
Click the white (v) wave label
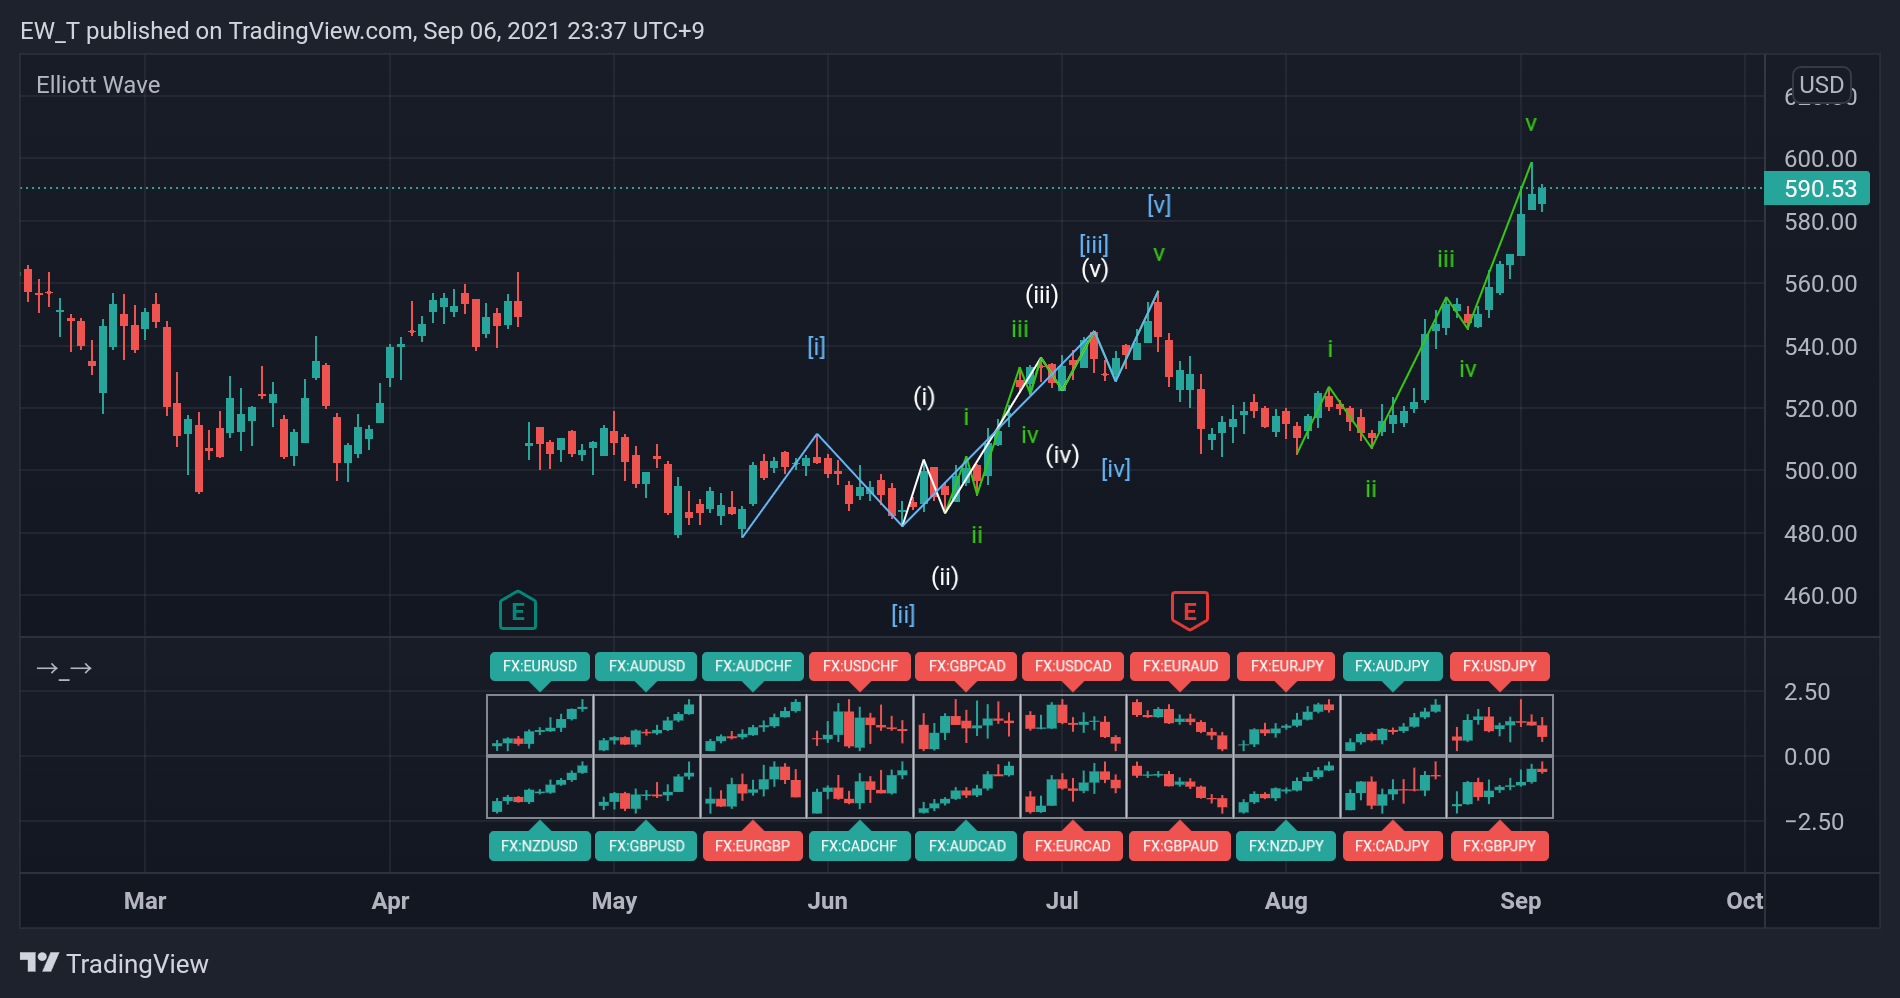[x=1095, y=269]
